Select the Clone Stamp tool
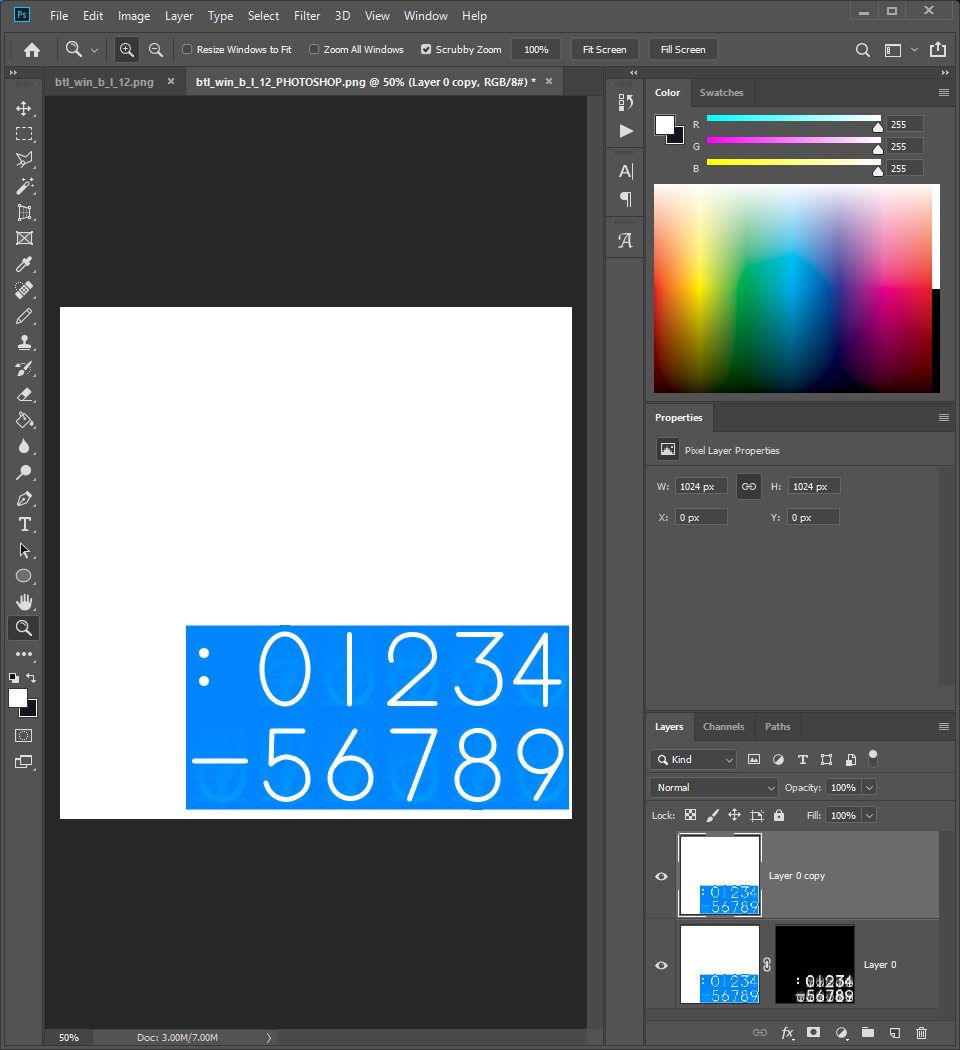The image size is (960, 1050). click(24, 342)
